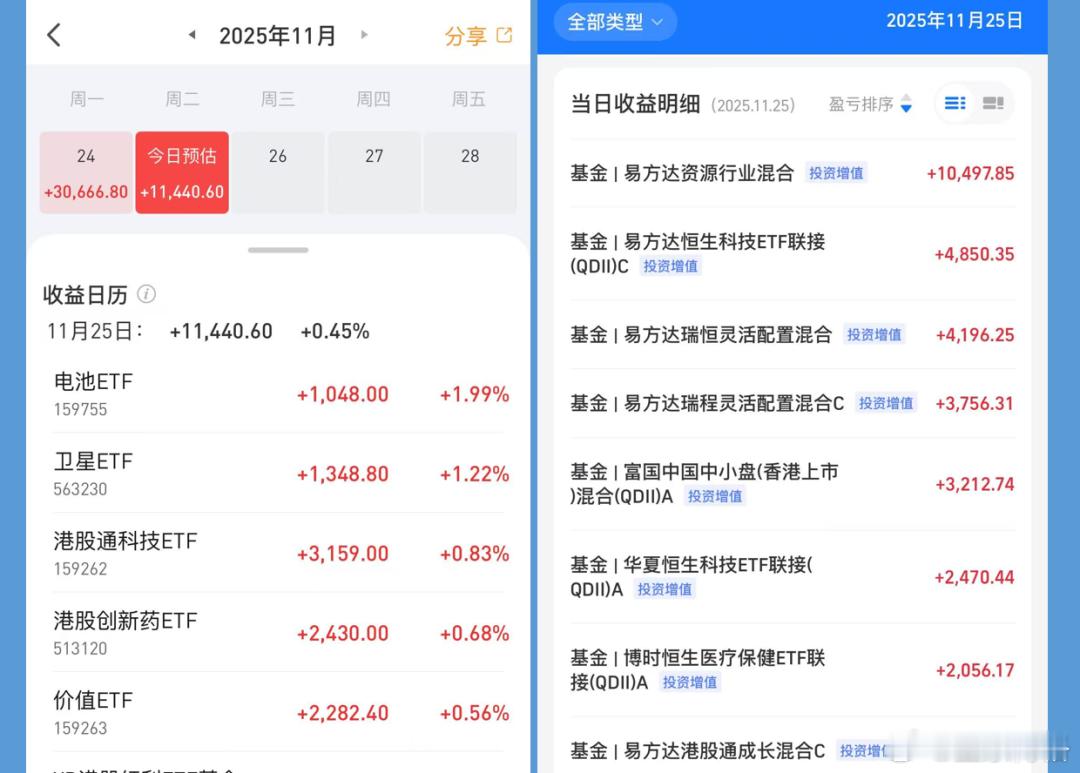
Task: Open the 全部类型 filter dropdown
Action: click(614, 21)
